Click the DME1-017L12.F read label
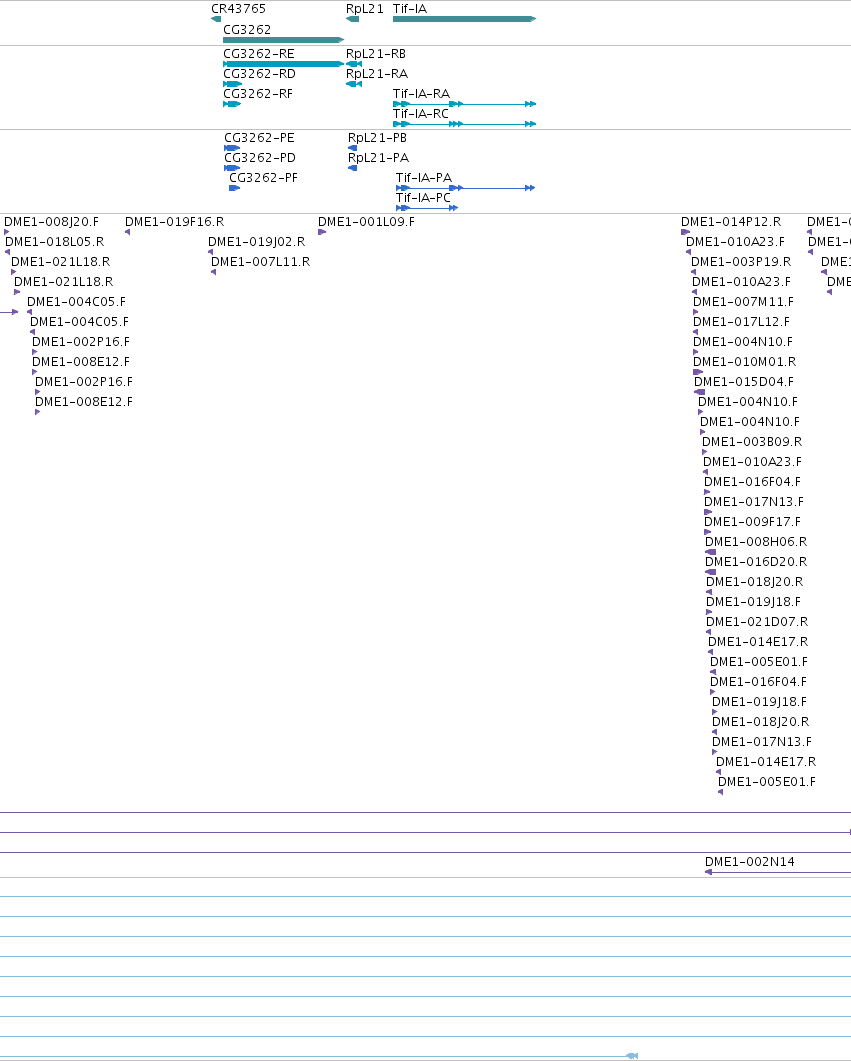851x1061 pixels. (x=741, y=321)
